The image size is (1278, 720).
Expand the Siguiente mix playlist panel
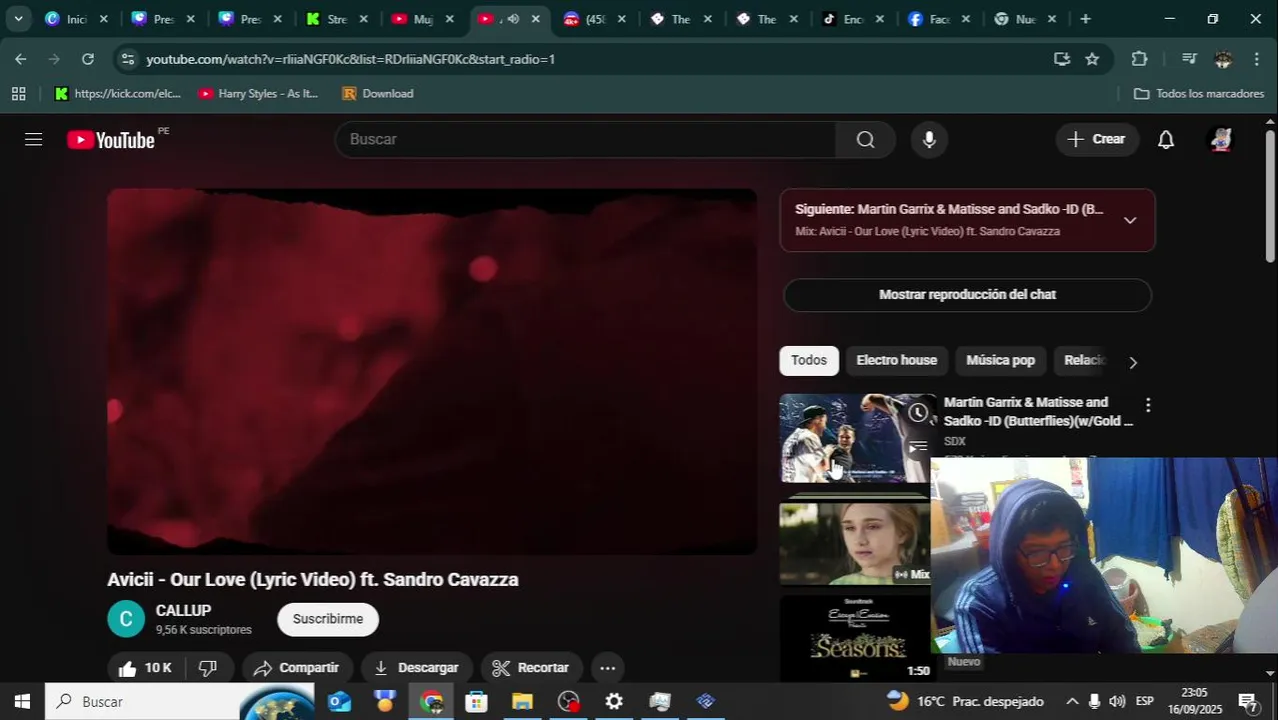click(1130, 220)
